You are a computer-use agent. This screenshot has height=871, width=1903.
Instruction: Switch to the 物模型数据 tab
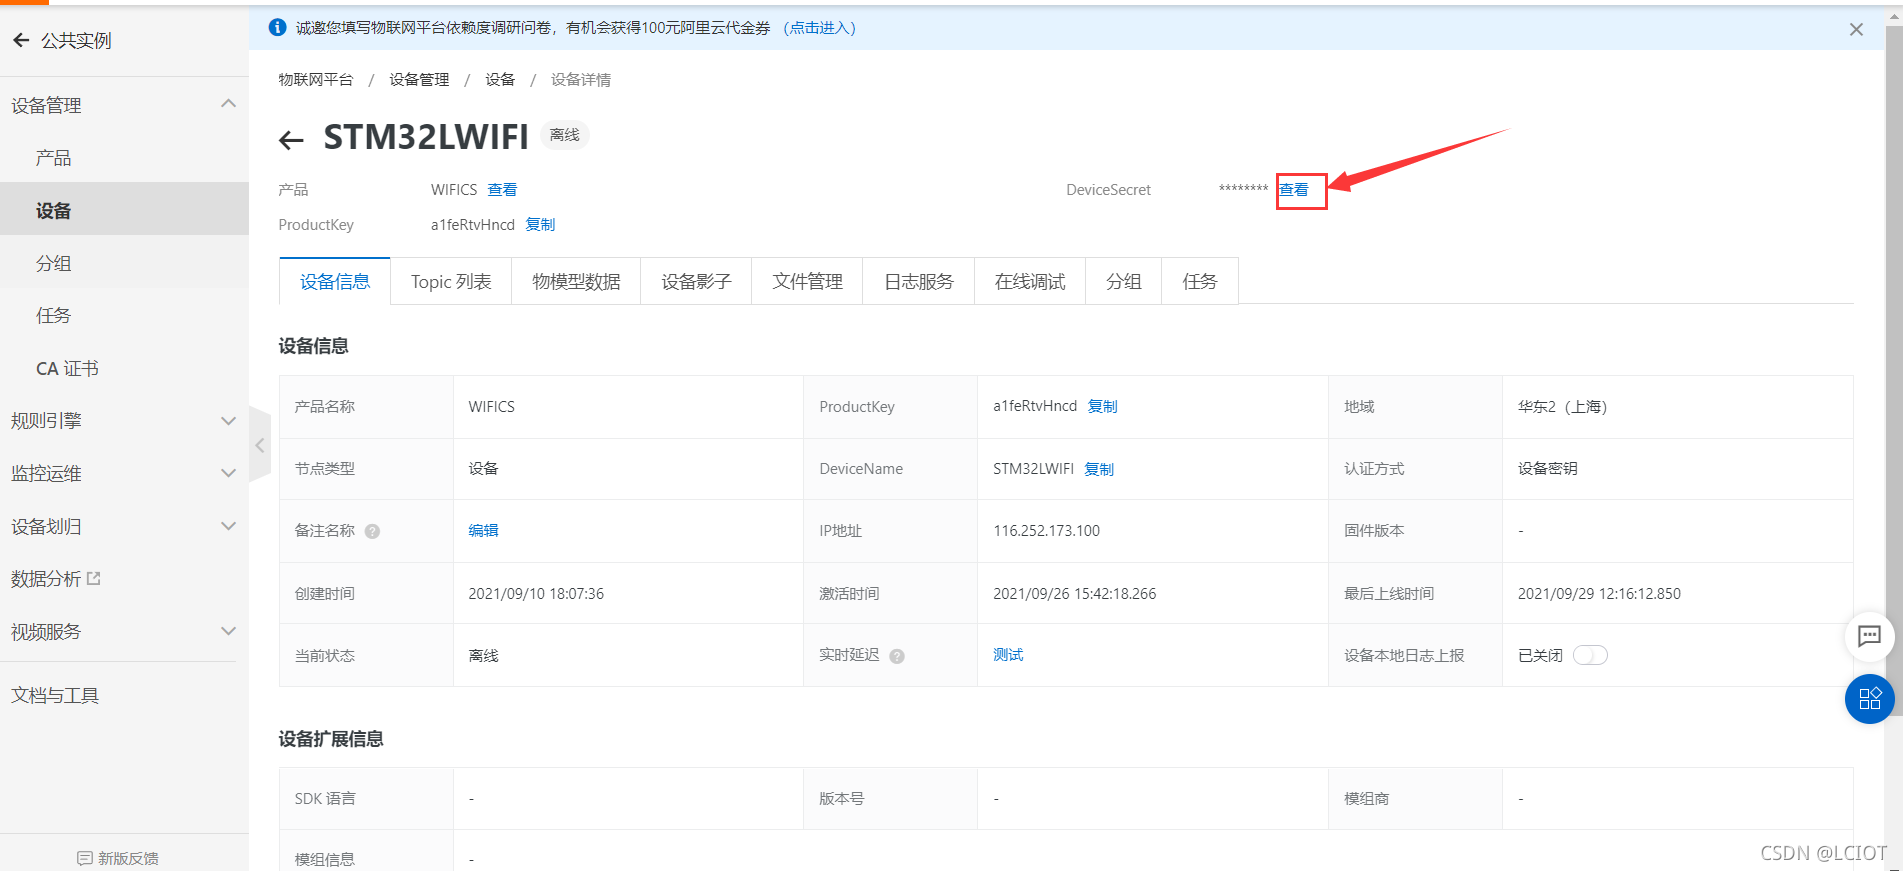[x=576, y=282]
